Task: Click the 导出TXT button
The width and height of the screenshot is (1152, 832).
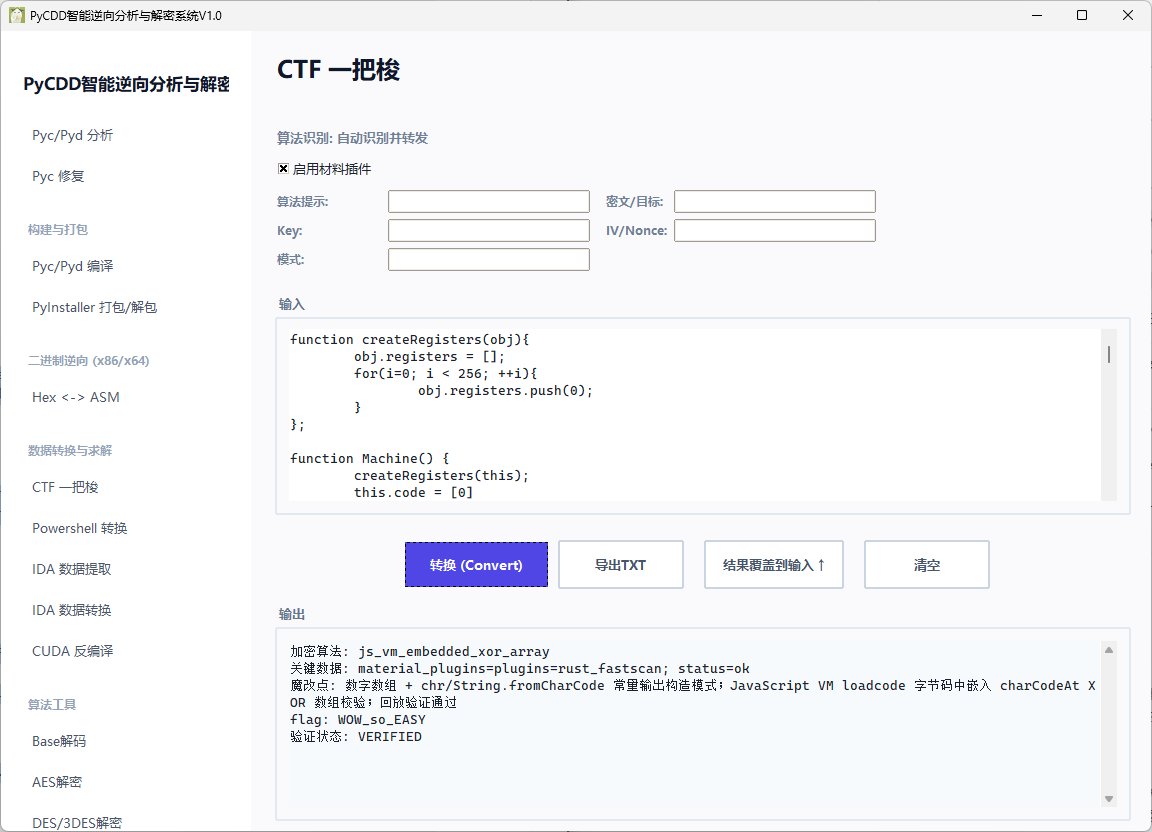Action: 620,564
